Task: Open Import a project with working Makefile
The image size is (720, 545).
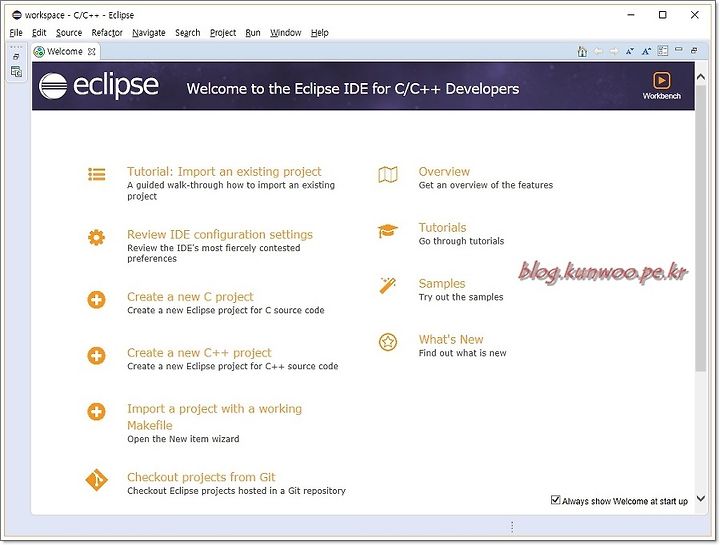Action: pyautogui.click(x=214, y=417)
